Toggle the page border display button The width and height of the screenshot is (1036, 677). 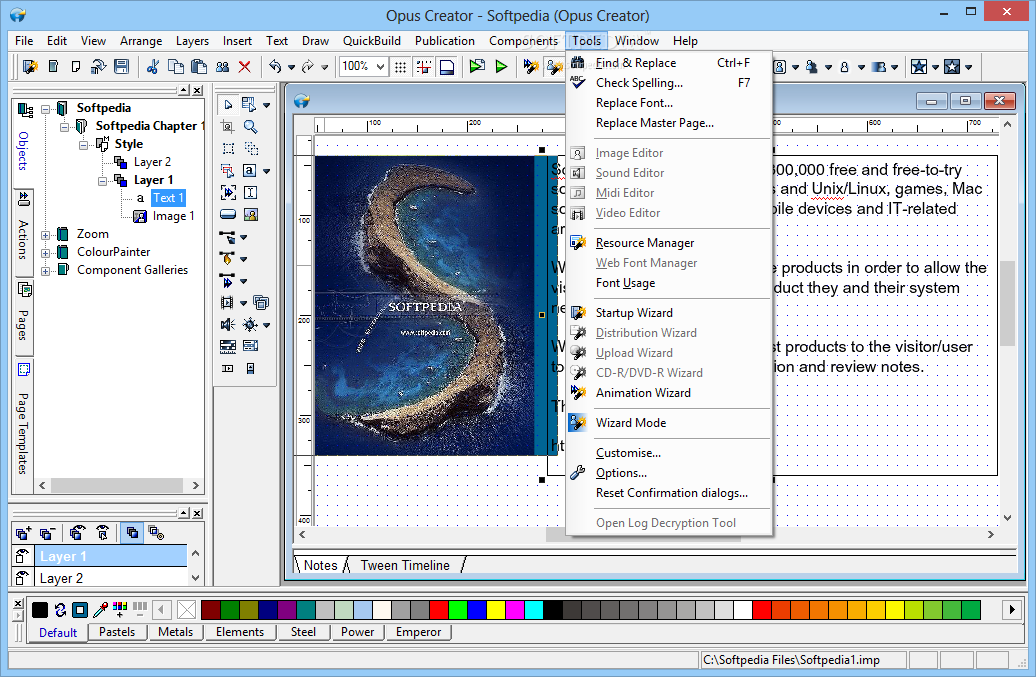pos(447,67)
